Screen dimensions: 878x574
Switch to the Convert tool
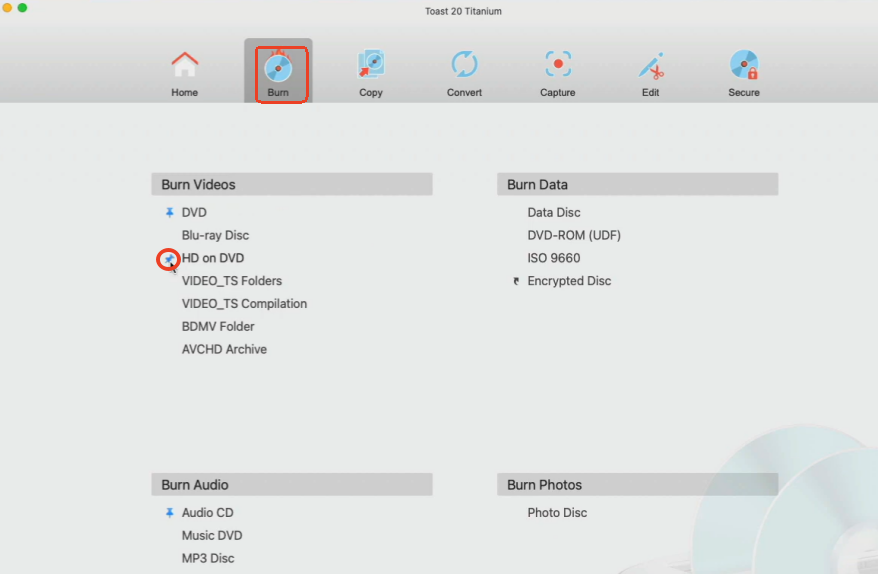464,66
